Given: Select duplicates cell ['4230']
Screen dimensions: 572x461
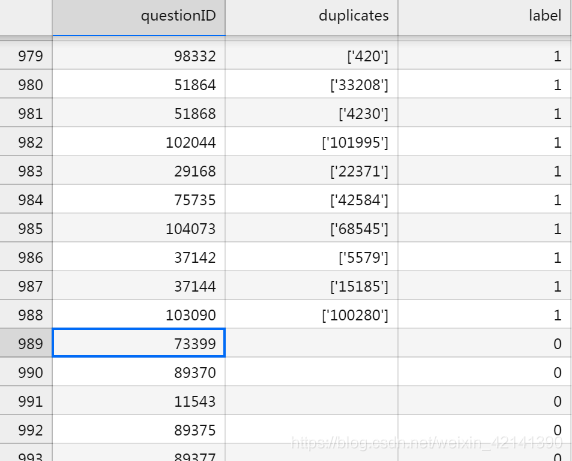Looking at the screenshot, I should point(312,113).
